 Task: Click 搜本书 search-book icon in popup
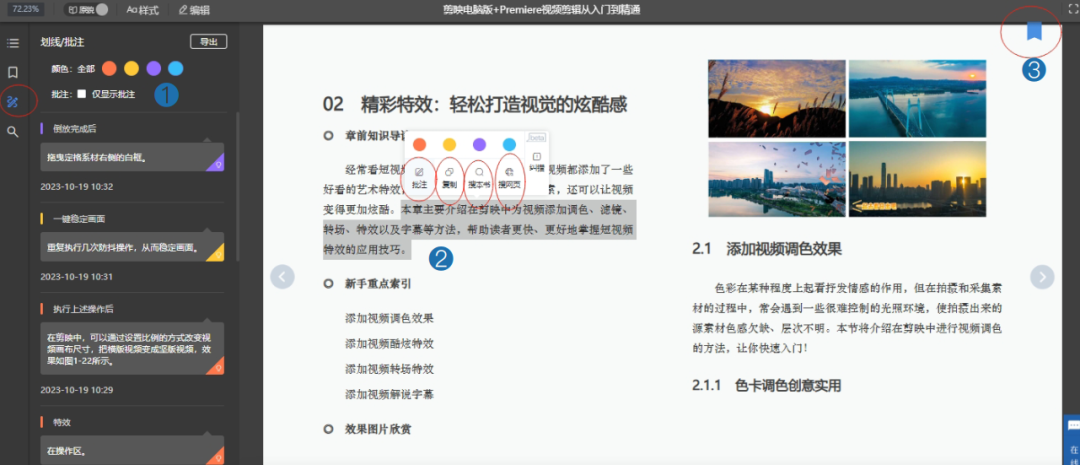pyautogui.click(x=479, y=178)
